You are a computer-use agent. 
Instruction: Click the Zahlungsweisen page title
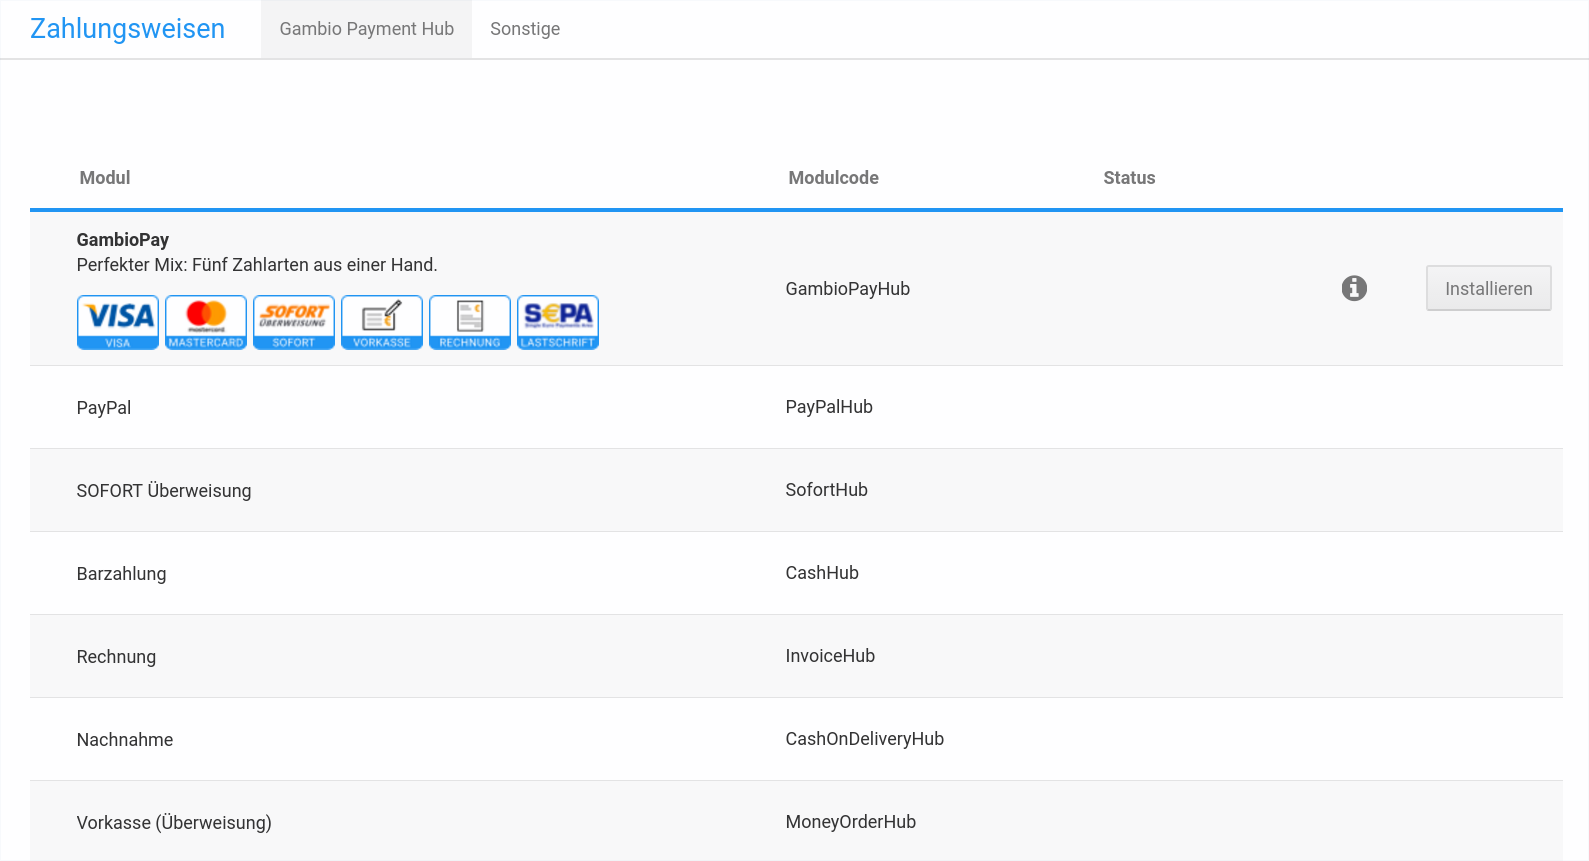pos(127,29)
